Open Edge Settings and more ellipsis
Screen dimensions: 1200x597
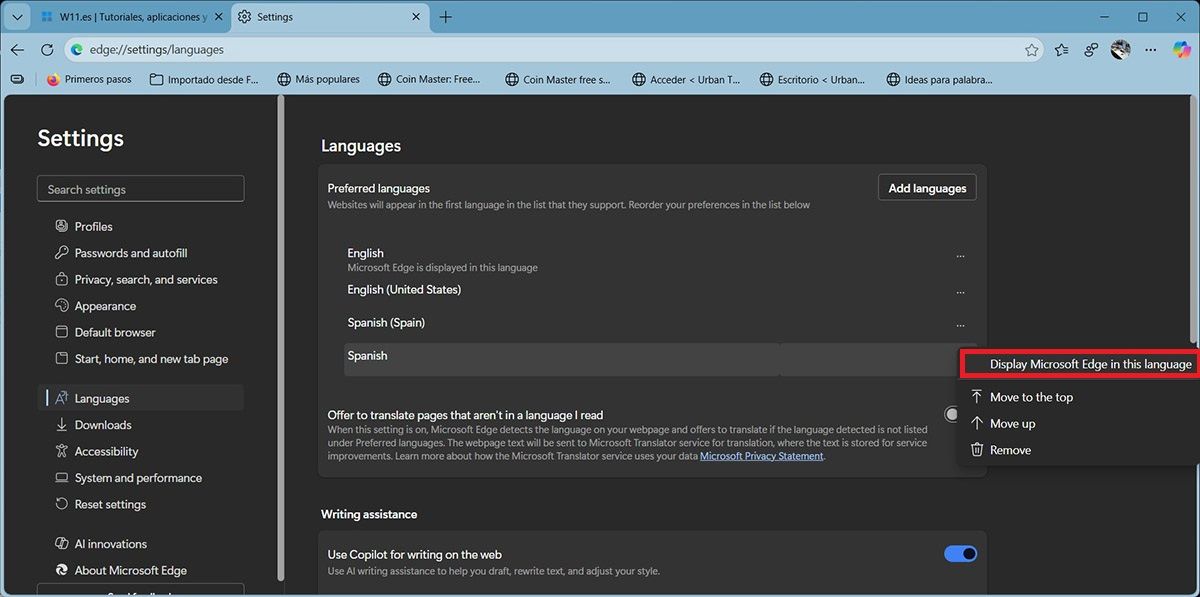coord(1151,49)
